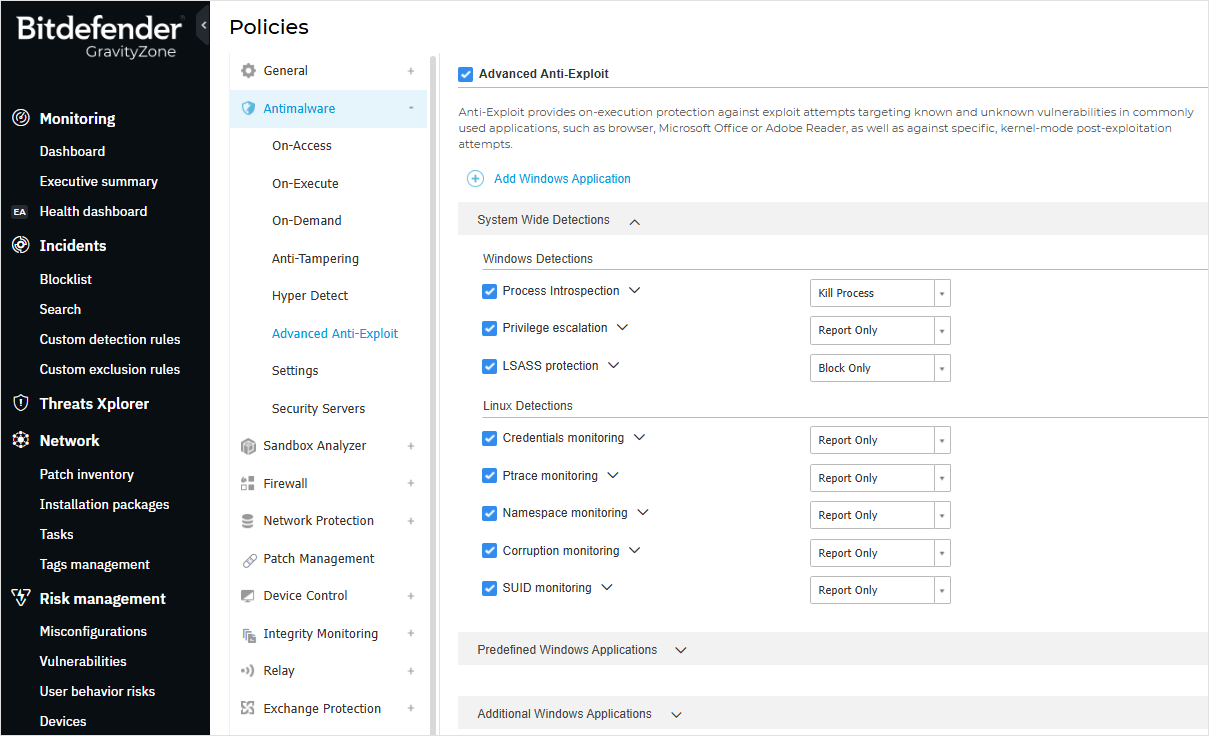Screen dimensions: 1209x736
Task: Expand the Firewall section plus
Action: pyautogui.click(x=411, y=483)
